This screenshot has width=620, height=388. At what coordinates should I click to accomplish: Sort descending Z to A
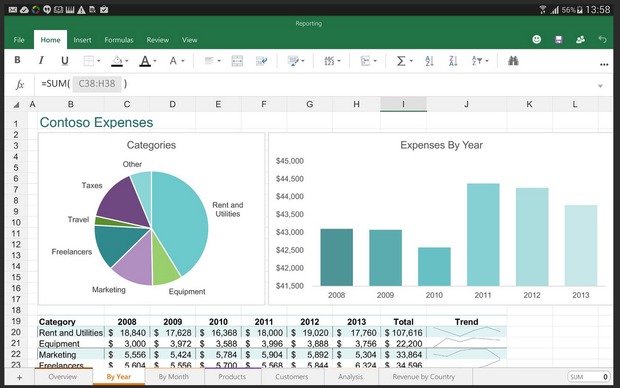tap(453, 61)
